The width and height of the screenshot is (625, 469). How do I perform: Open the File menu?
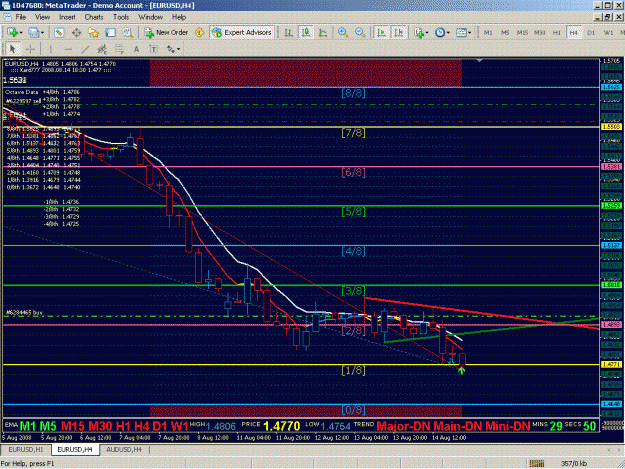pos(21,17)
